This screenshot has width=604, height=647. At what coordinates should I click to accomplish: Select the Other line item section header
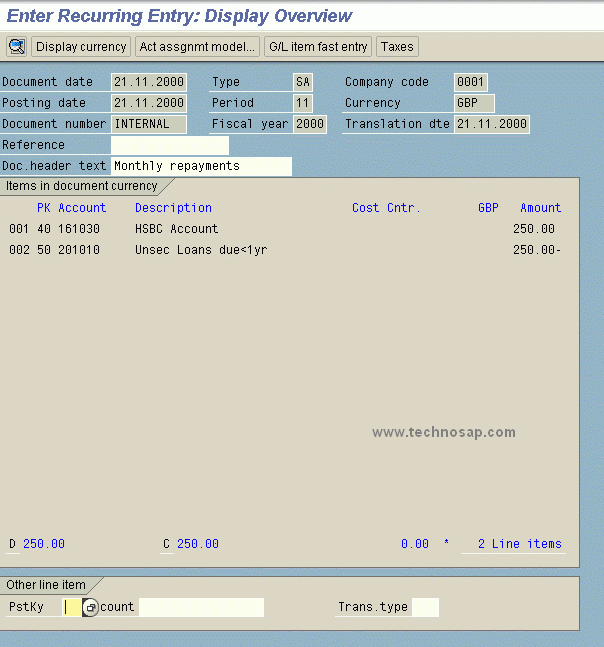(x=46, y=585)
